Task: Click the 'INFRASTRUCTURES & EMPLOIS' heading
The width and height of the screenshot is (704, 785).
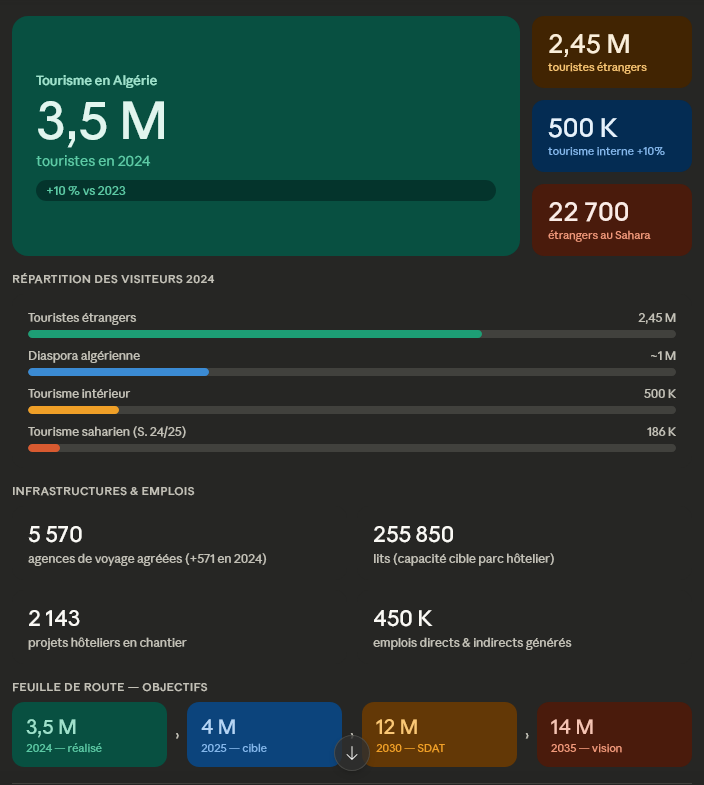Action: click(103, 491)
